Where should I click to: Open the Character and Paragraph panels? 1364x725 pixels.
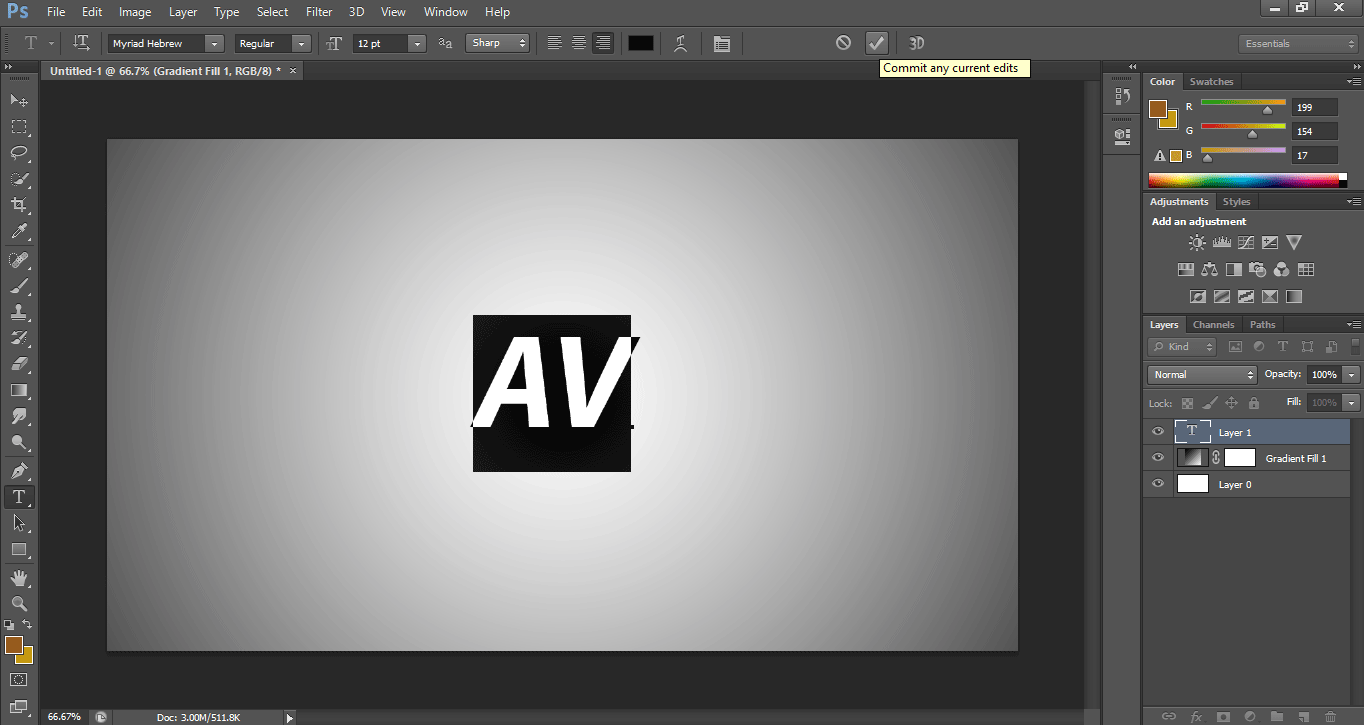pyautogui.click(x=722, y=43)
